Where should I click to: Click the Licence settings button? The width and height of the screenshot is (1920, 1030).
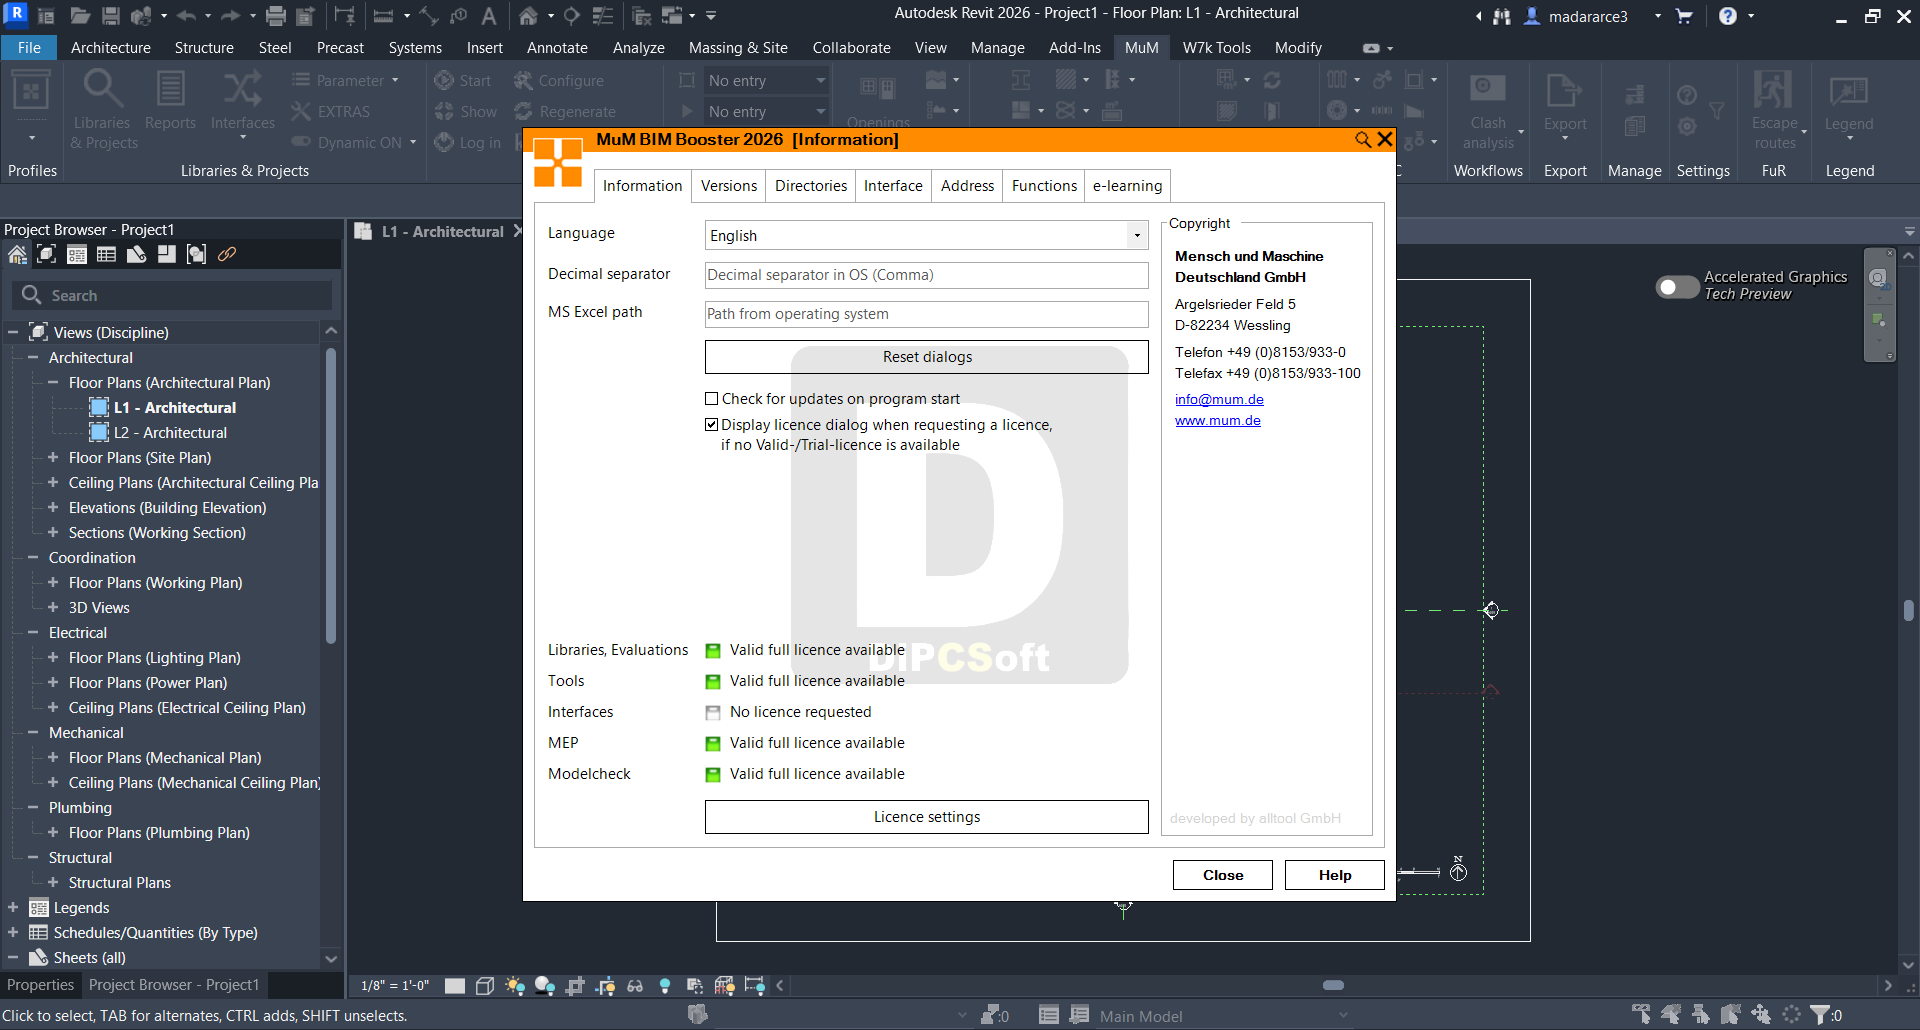tap(927, 817)
